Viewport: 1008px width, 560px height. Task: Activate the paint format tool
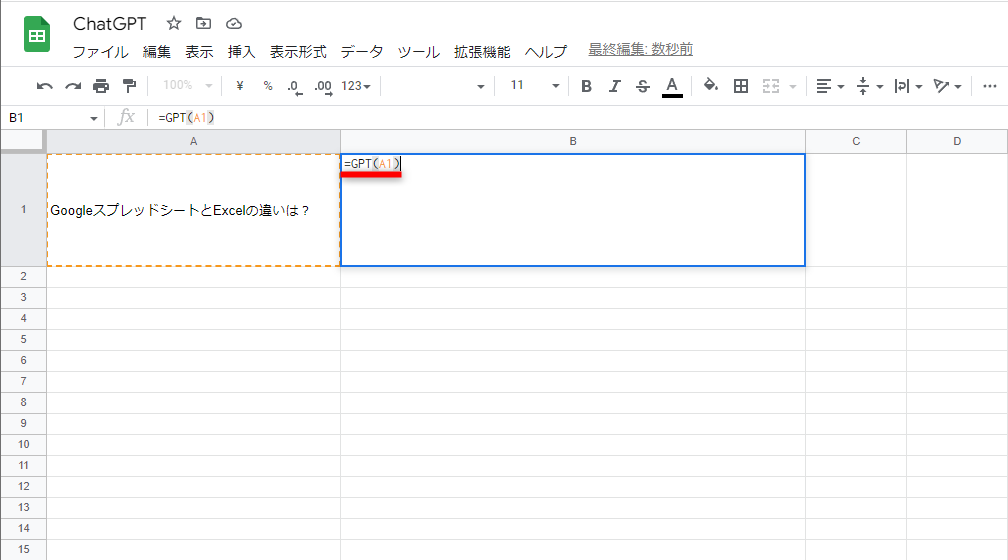(129, 86)
